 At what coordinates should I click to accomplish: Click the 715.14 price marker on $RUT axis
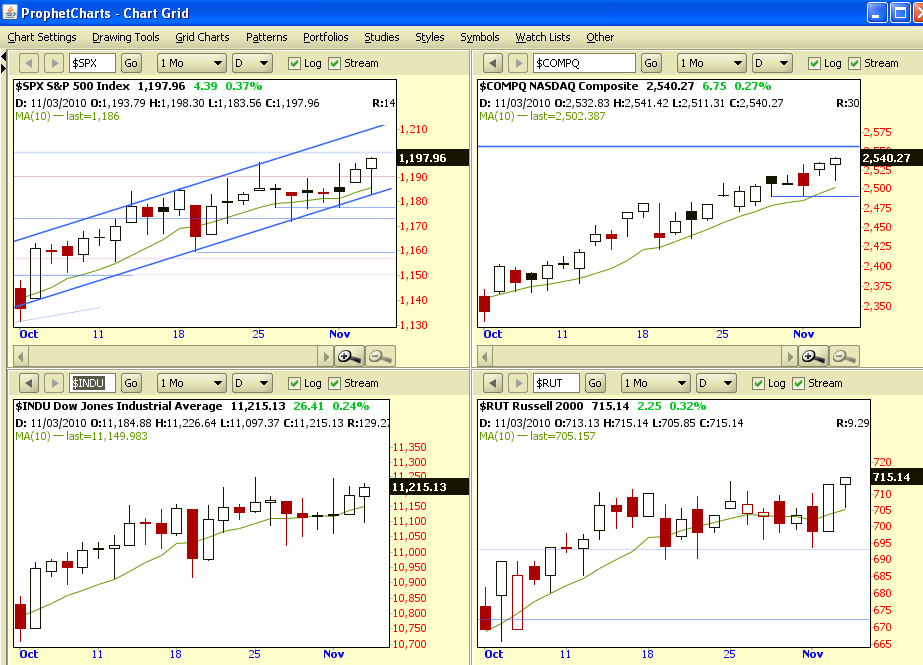click(x=897, y=477)
